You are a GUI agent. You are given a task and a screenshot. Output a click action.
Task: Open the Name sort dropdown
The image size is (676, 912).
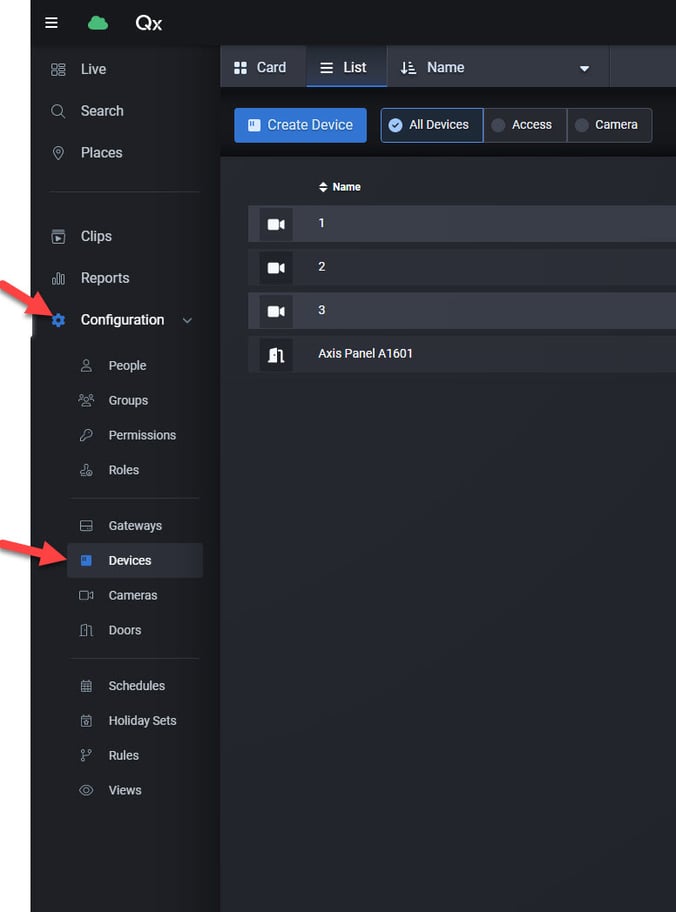pos(498,67)
